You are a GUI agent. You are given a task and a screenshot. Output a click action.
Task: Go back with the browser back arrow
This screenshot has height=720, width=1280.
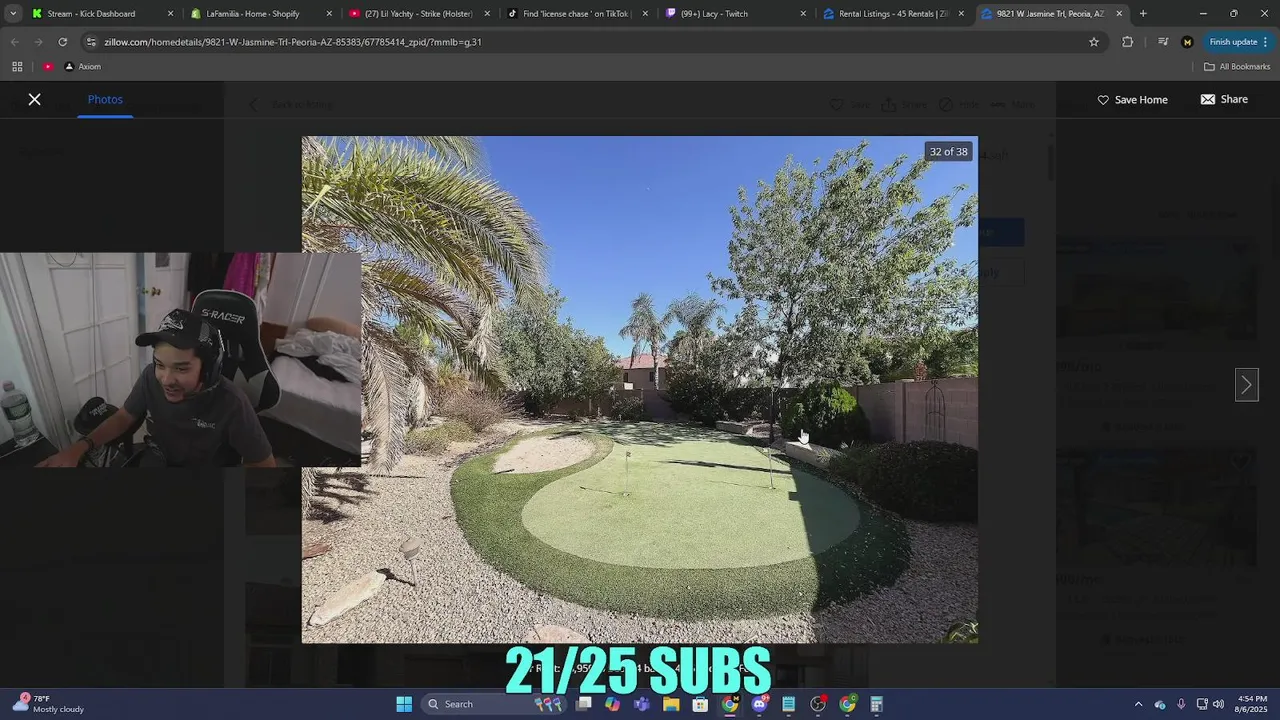tap(14, 42)
